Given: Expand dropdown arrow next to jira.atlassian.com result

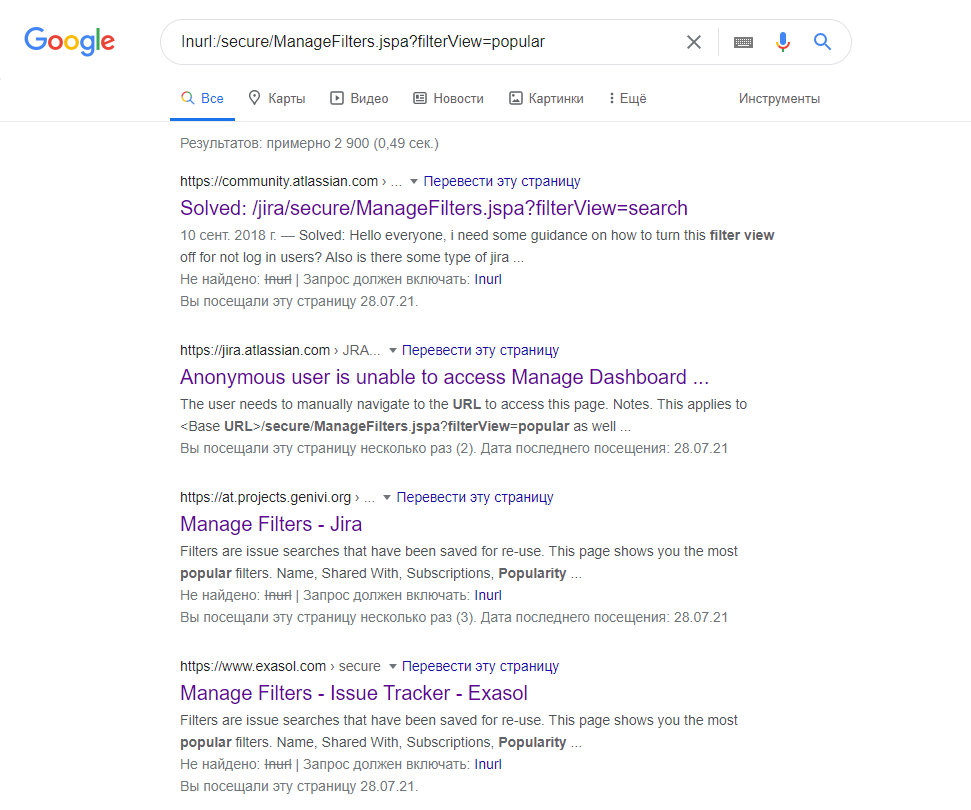Looking at the screenshot, I should coord(393,351).
